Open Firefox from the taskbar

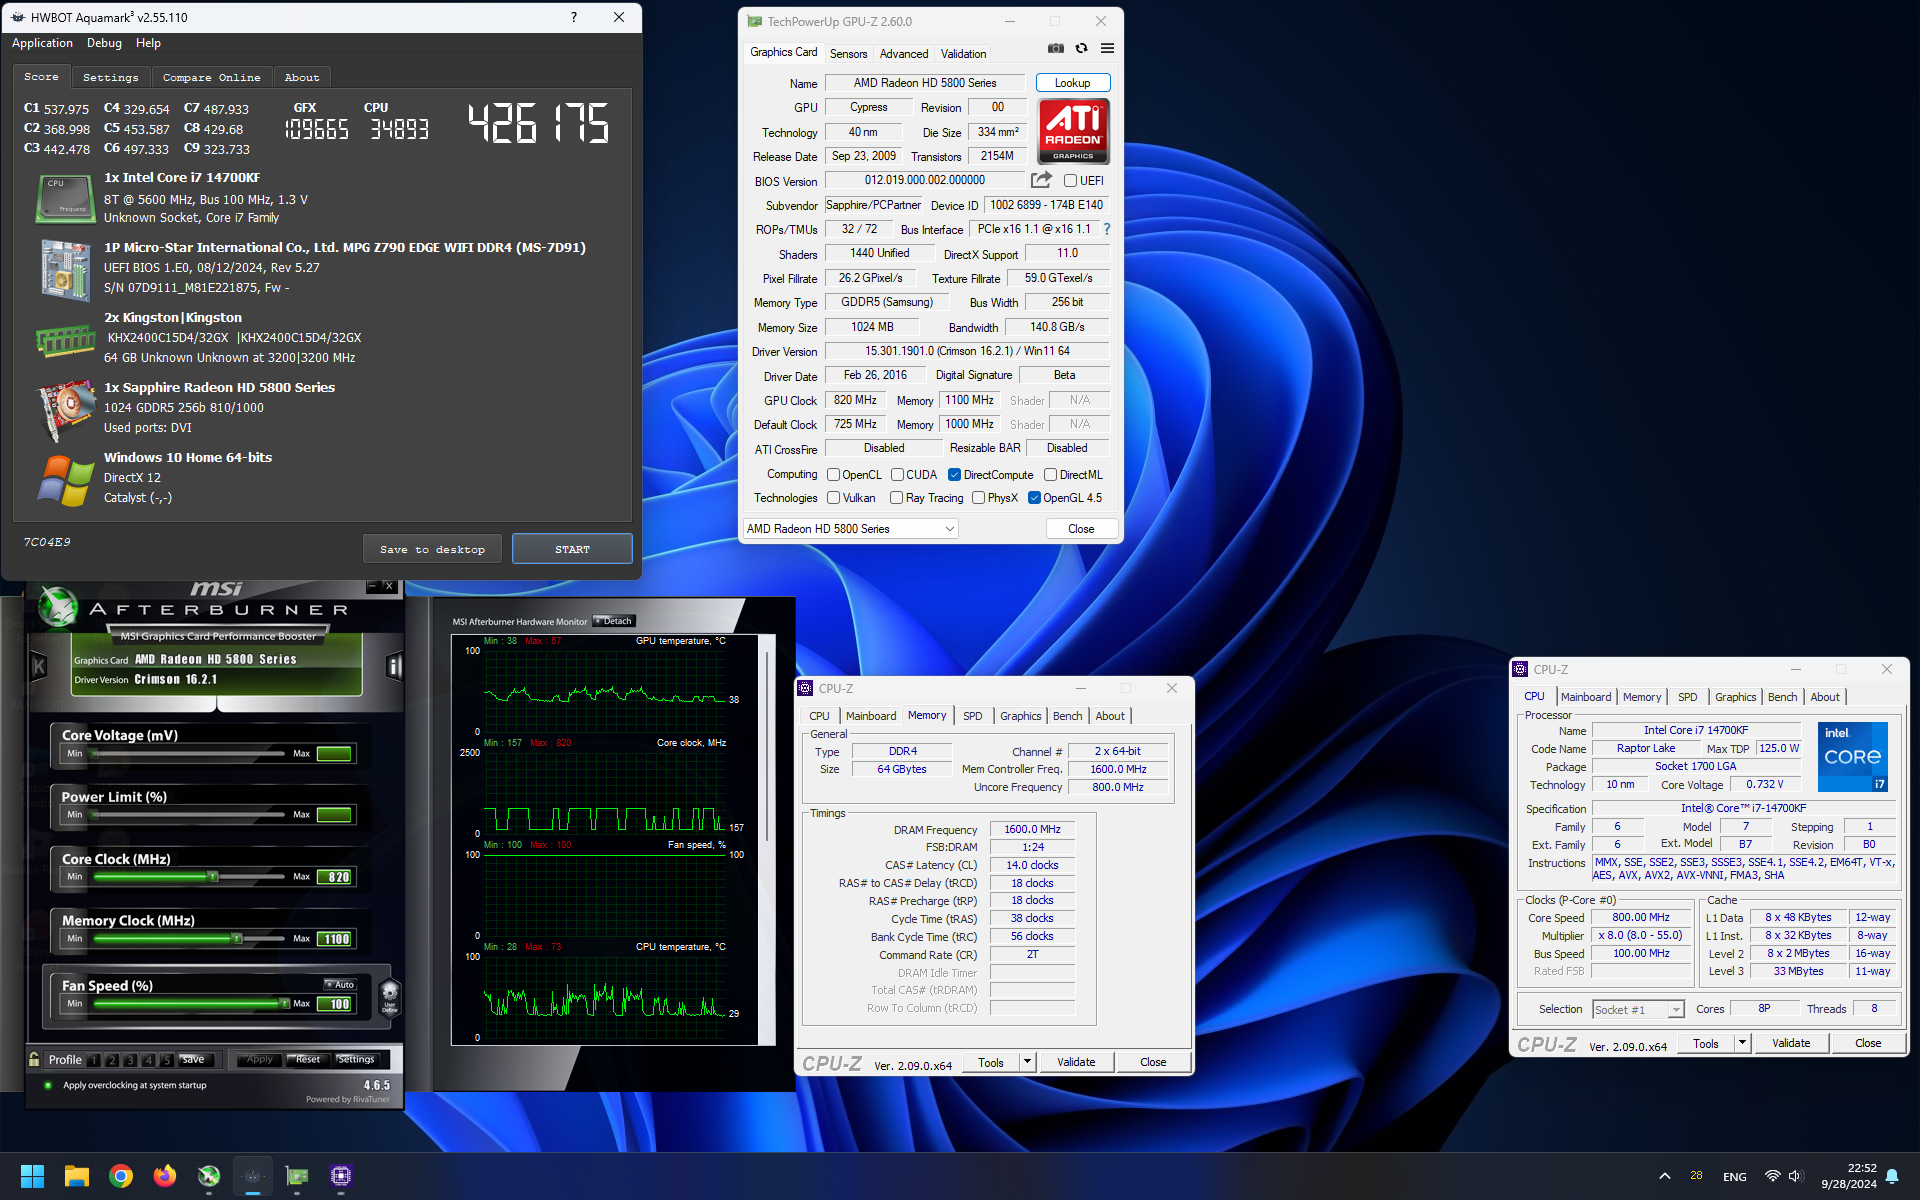165,1176
